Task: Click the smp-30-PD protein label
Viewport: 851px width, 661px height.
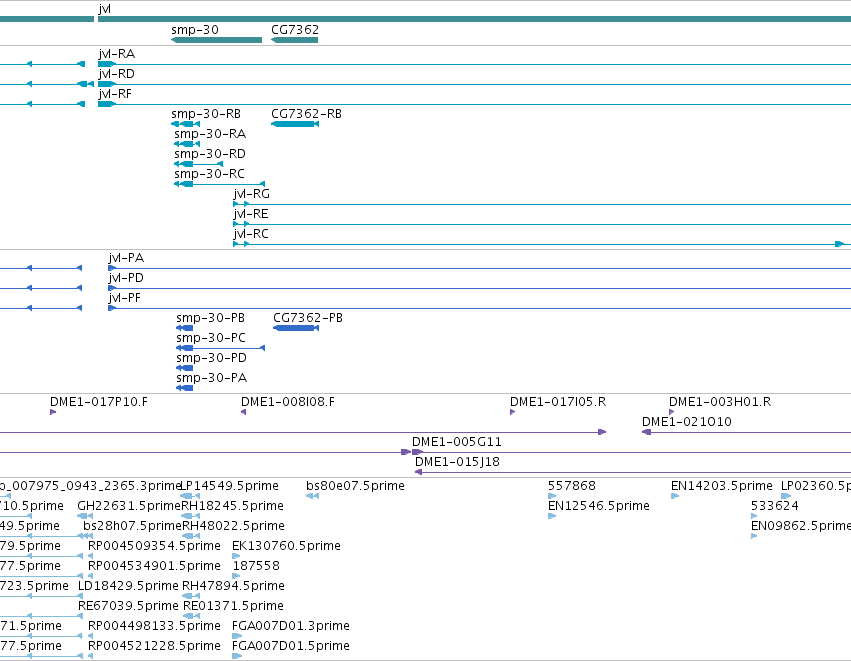Action: pyautogui.click(x=212, y=358)
